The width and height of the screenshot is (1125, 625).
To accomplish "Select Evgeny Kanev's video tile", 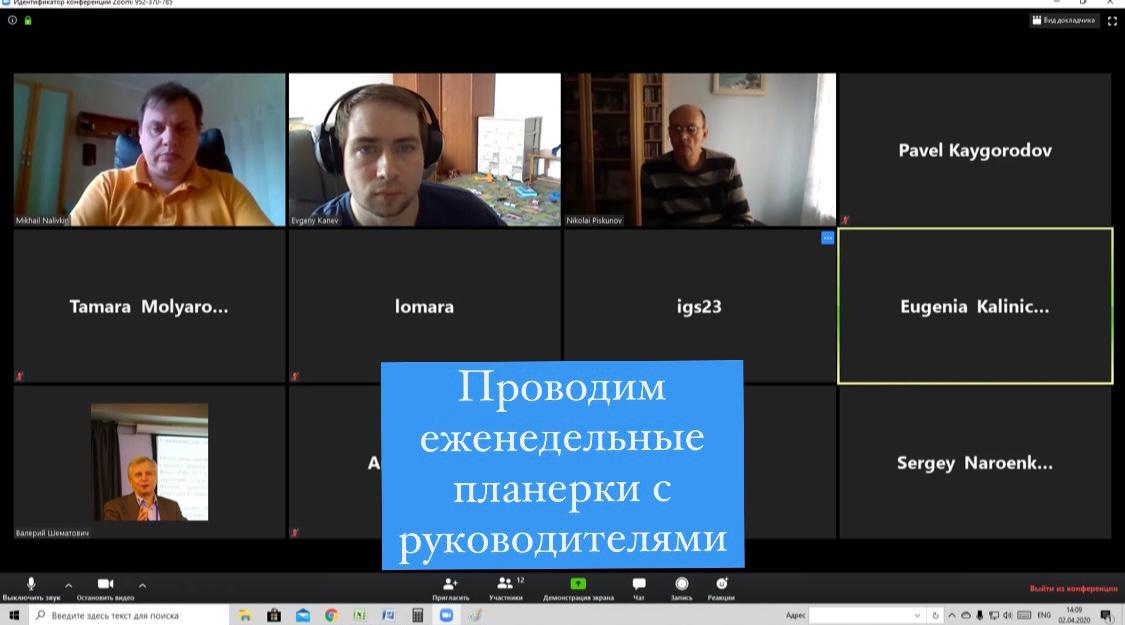I will (x=424, y=149).
